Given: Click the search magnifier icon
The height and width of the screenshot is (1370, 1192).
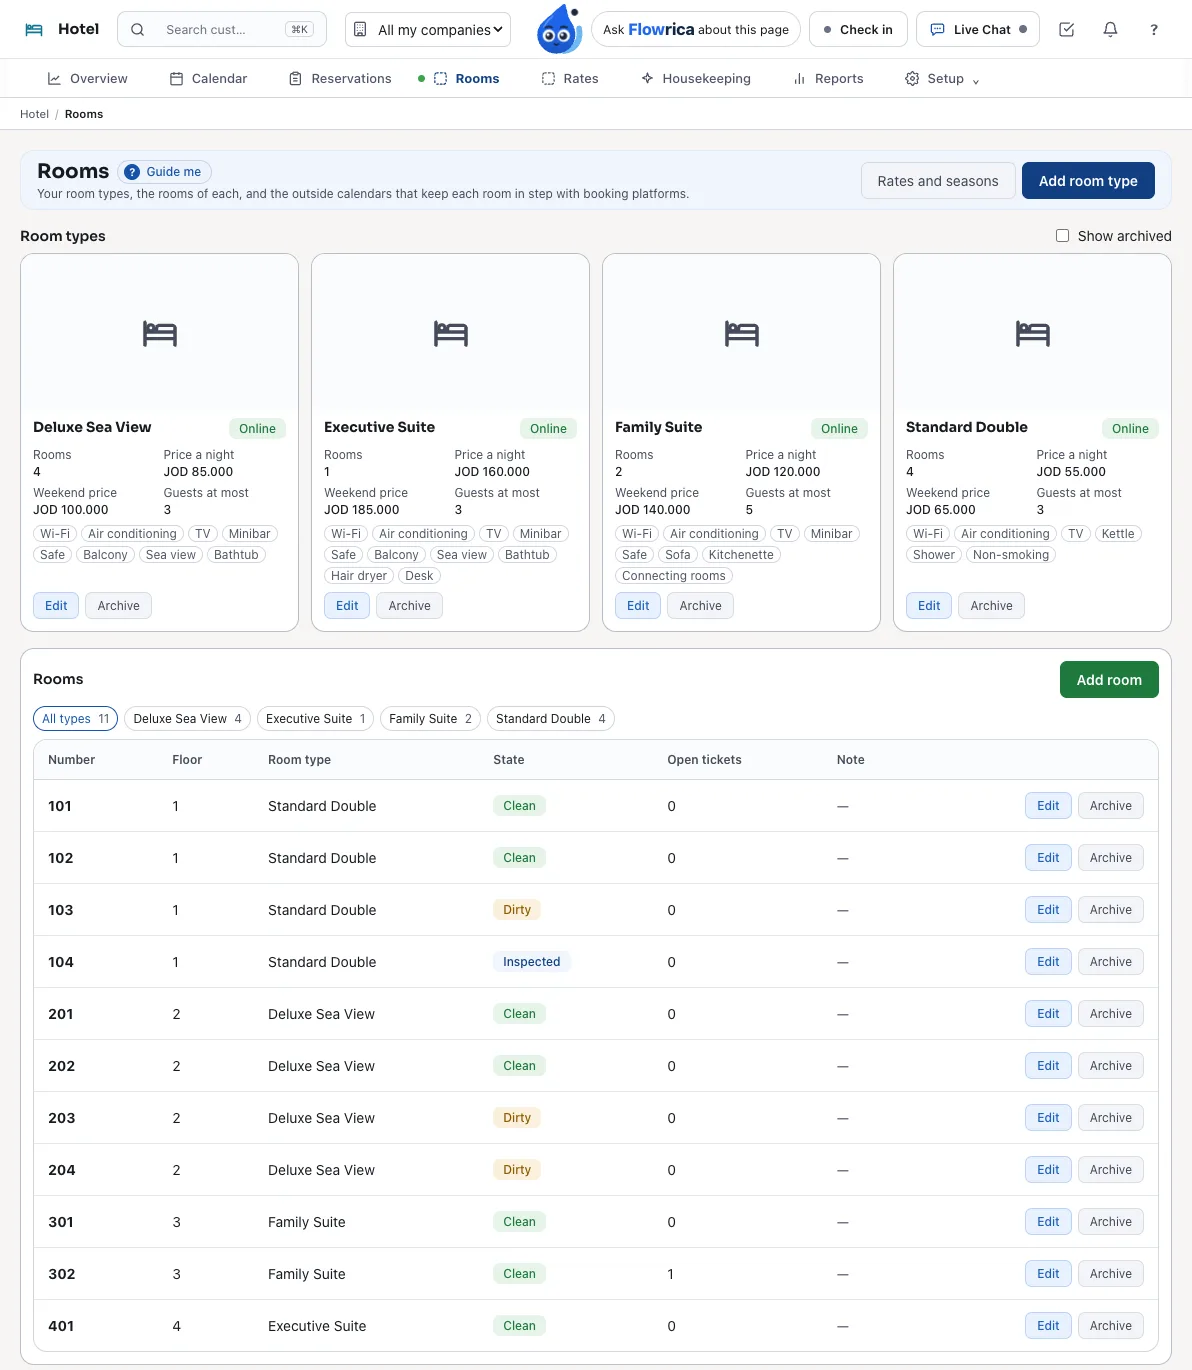Looking at the screenshot, I should pyautogui.click(x=138, y=30).
